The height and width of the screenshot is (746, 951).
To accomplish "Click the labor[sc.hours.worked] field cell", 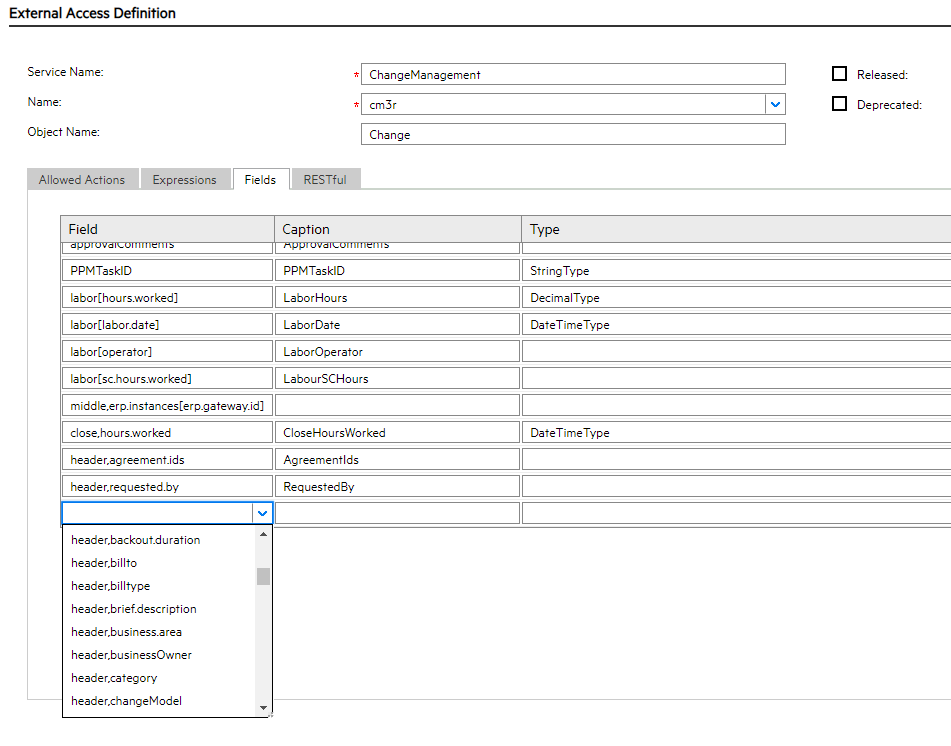I will pyautogui.click(x=167, y=378).
